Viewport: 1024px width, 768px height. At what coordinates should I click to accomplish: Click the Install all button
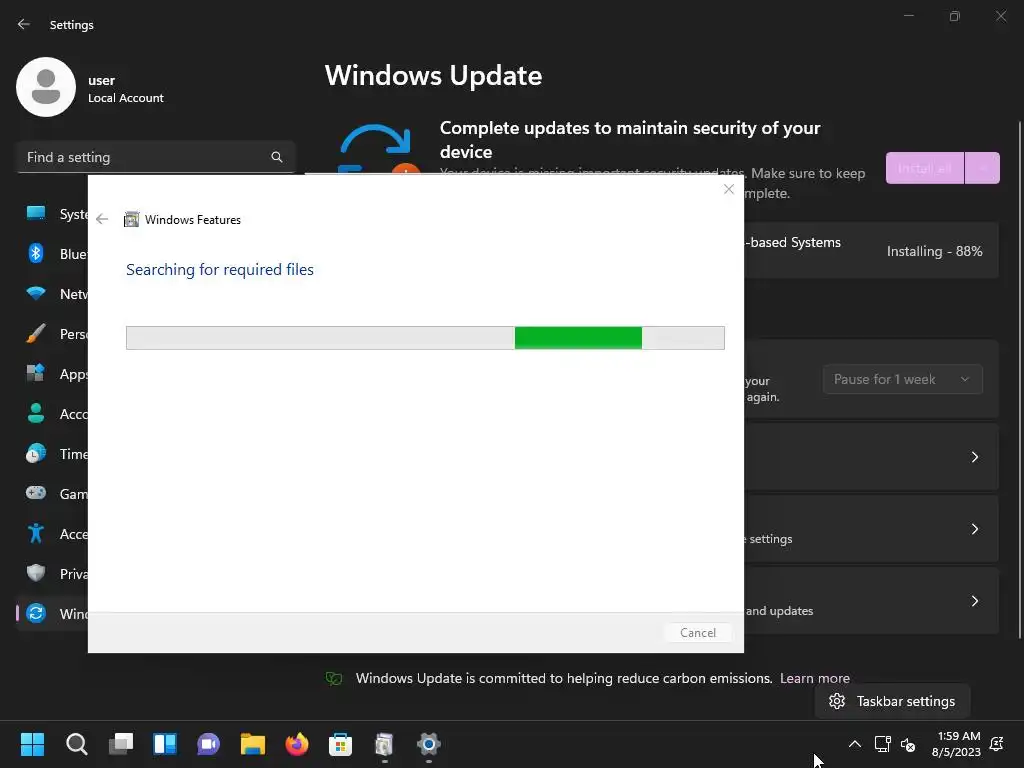click(x=924, y=168)
